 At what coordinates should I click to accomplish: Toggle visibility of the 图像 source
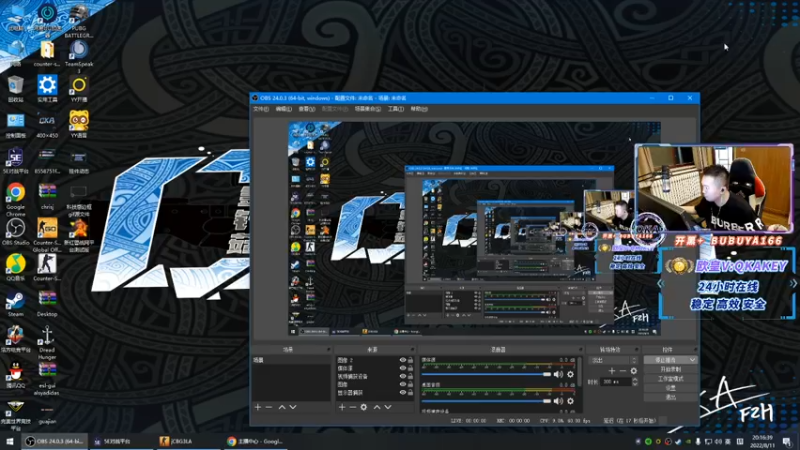tap(403, 385)
